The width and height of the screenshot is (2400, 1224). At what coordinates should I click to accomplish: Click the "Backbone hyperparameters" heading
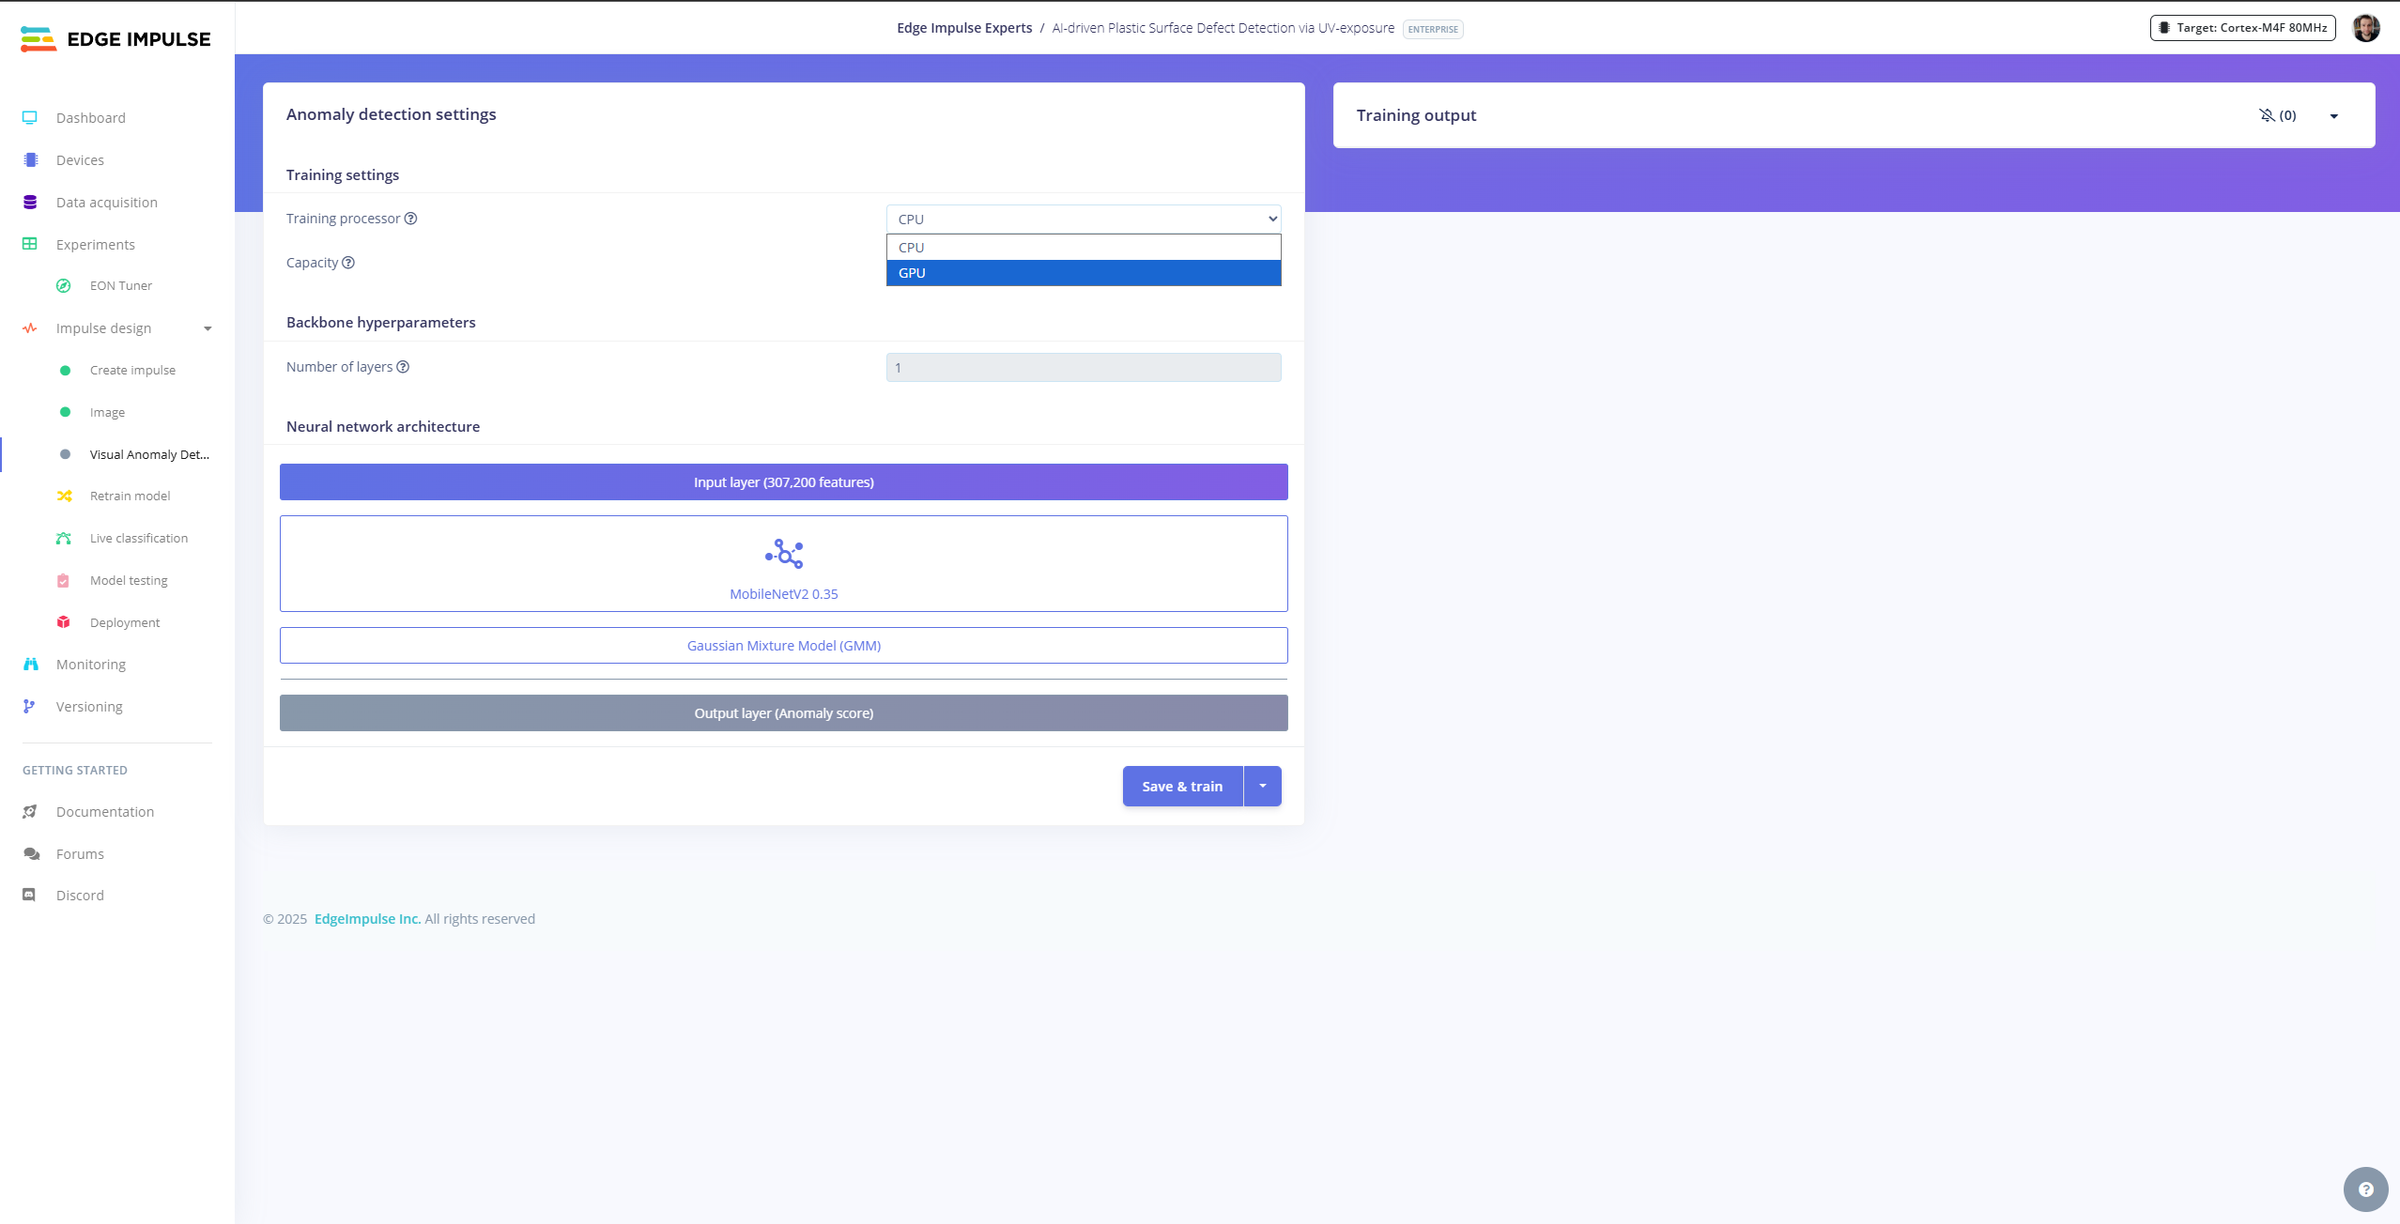[x=381, y=322]
